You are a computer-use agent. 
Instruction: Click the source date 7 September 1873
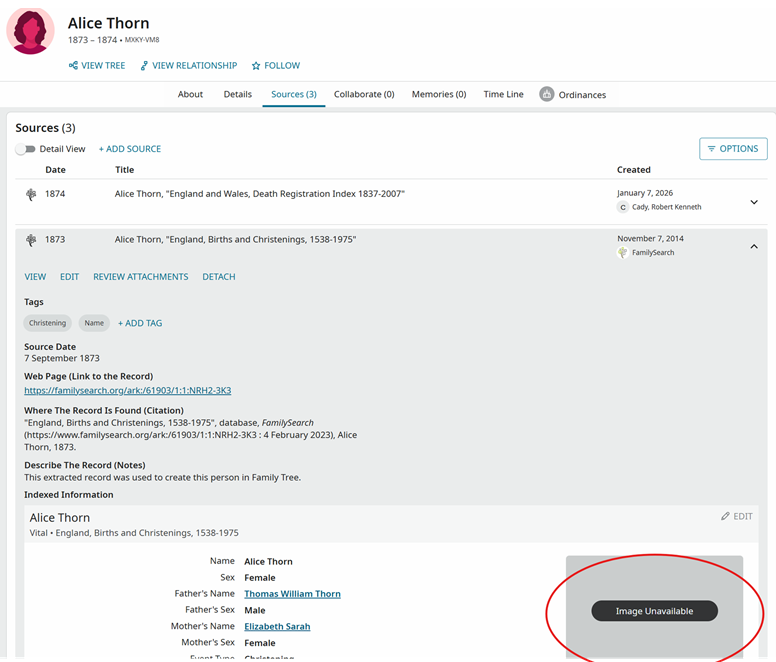pyautogui.click(x=62, y=358)
